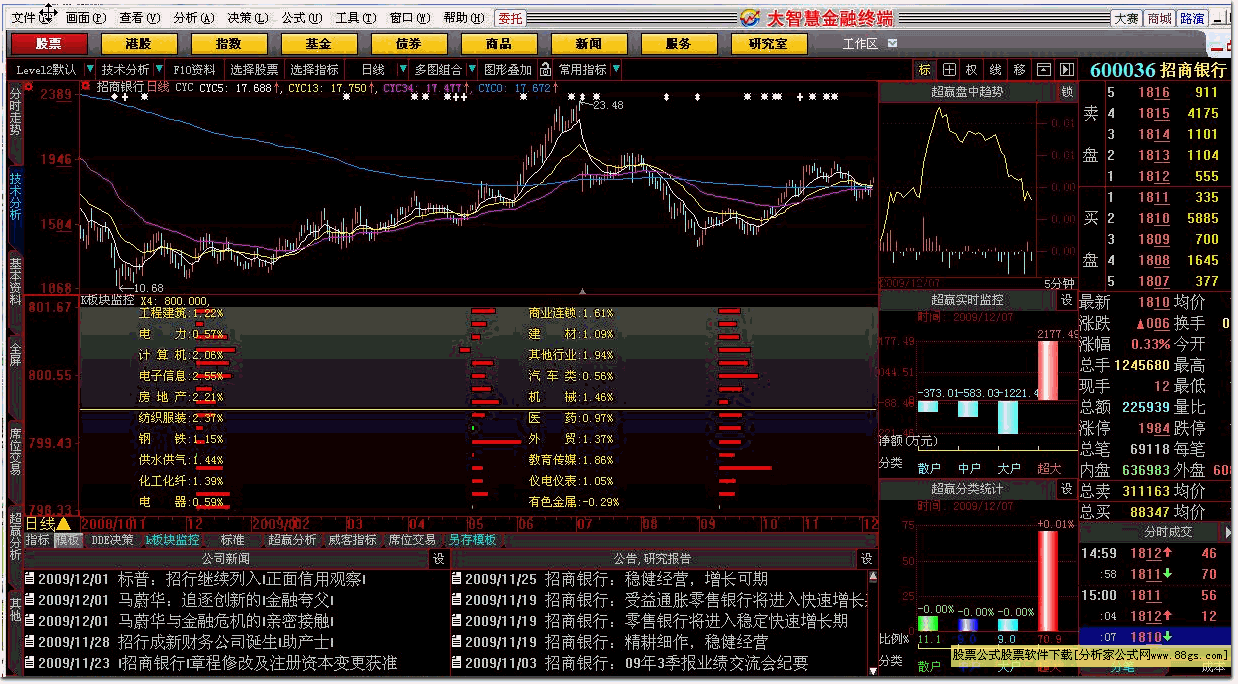The width and height of the screenshot is (1238, 684).
Task: Open the 公式 menu
Action: (301, 18)
